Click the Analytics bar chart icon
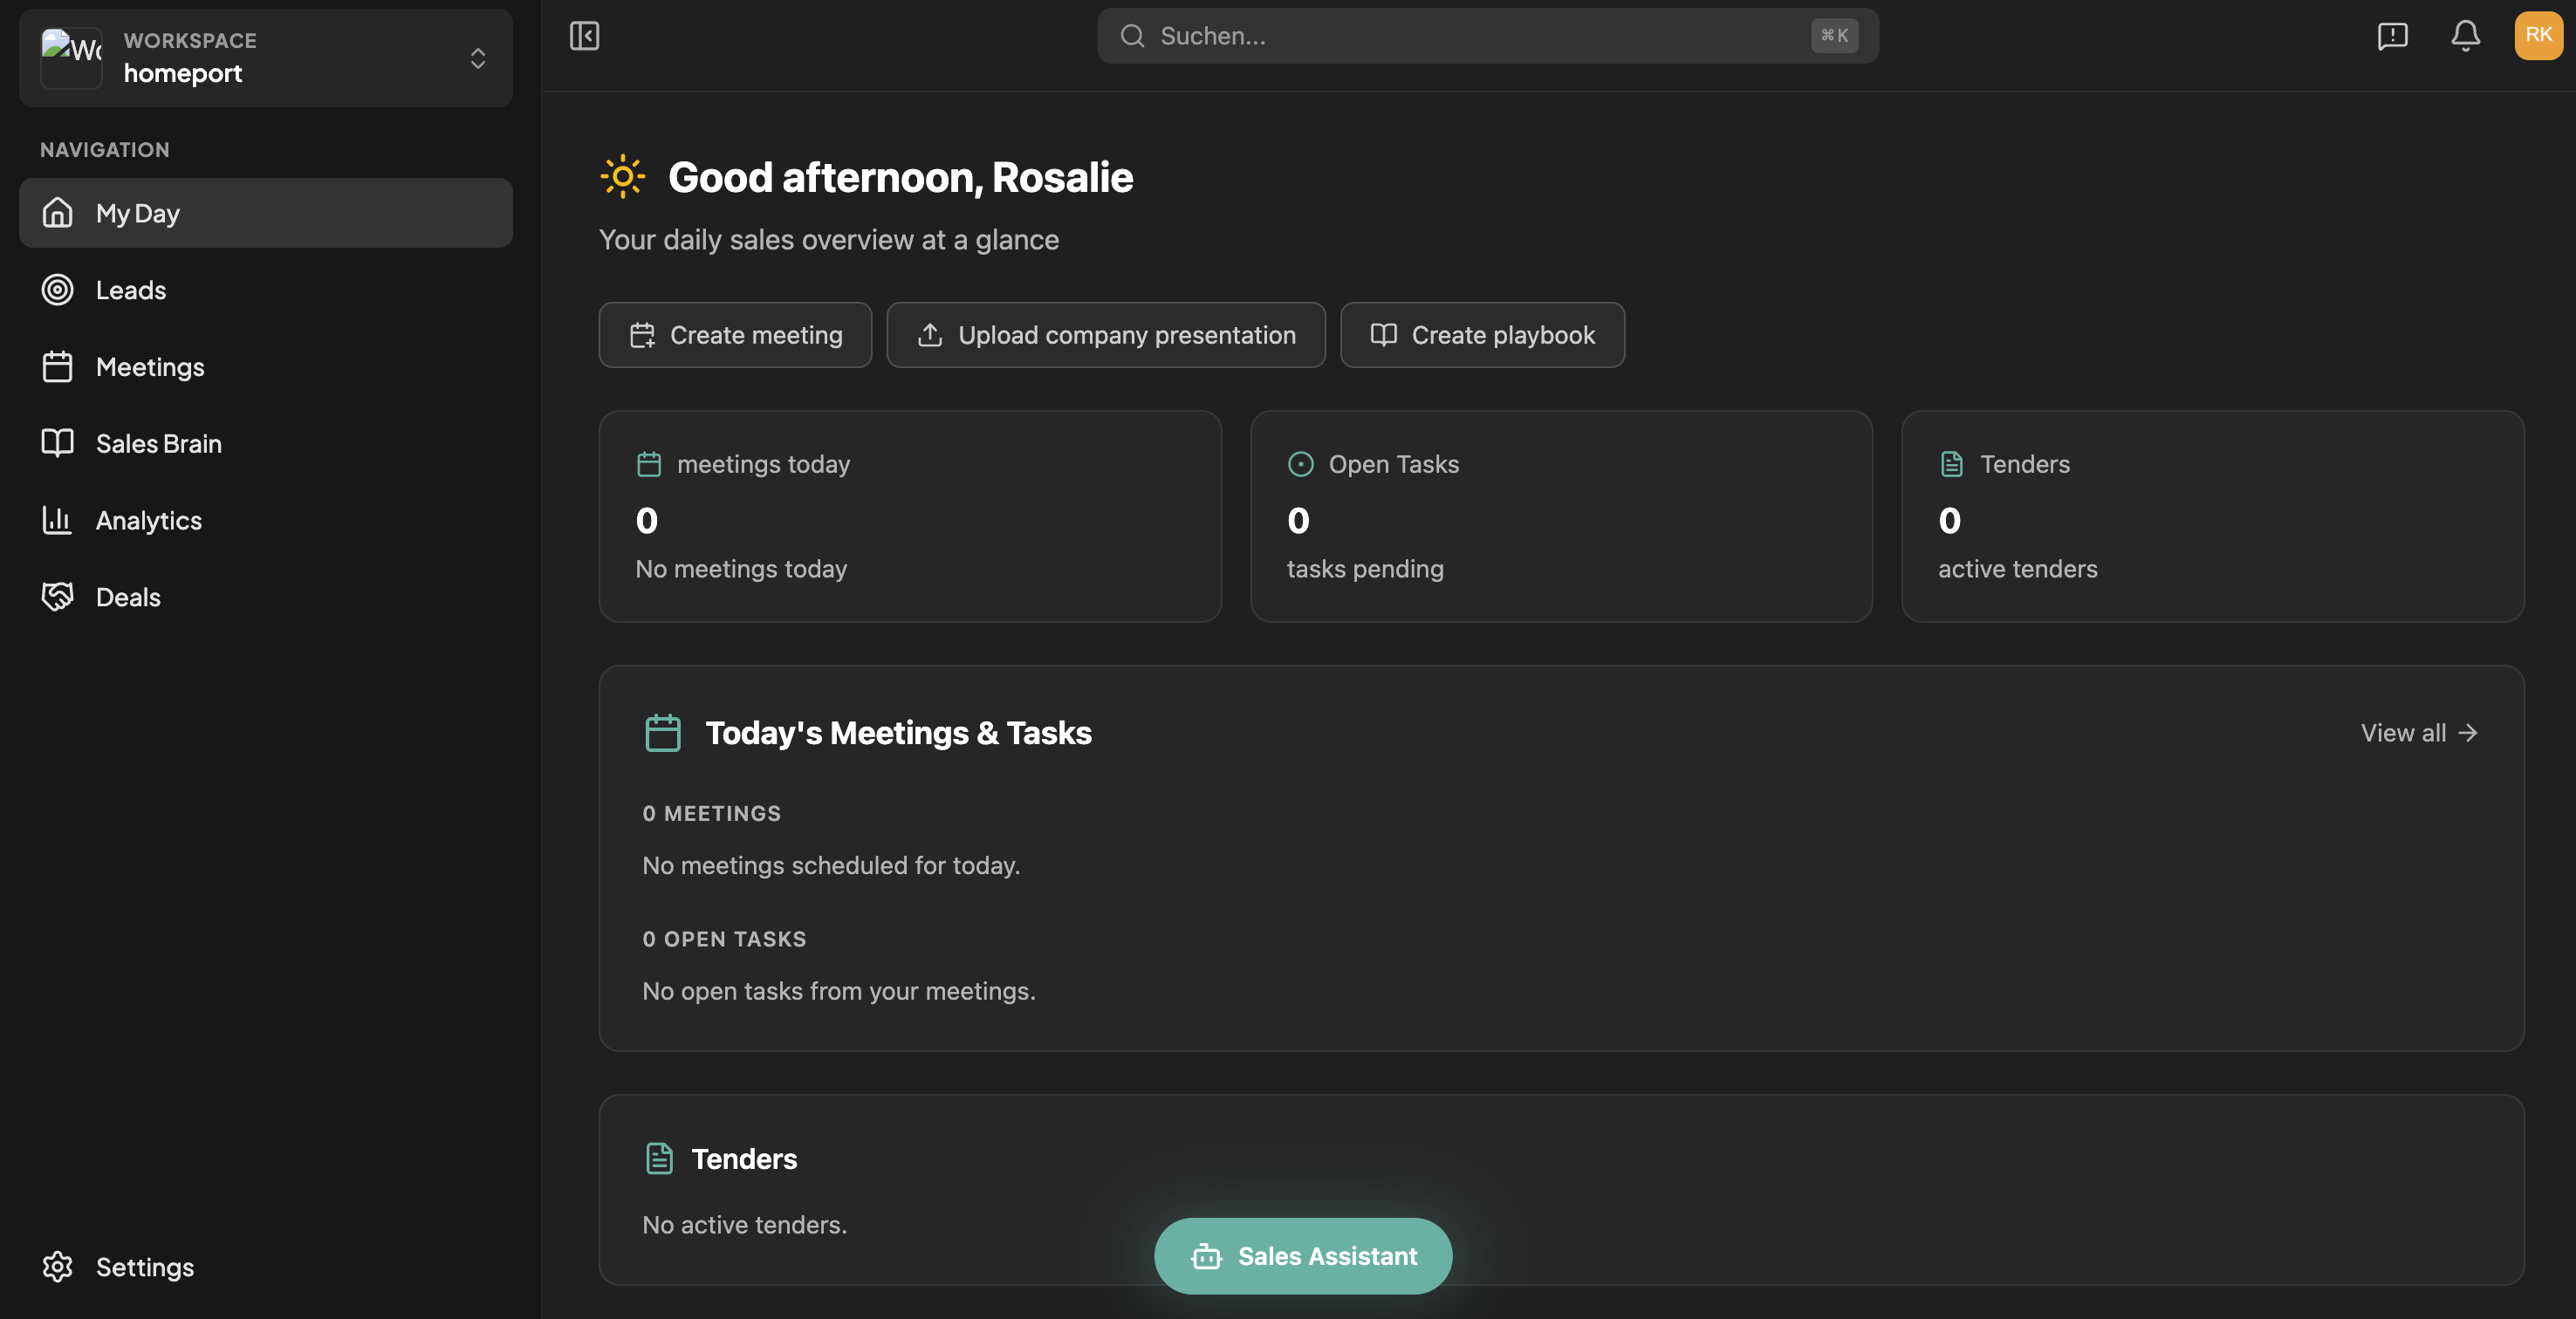 [x=58, y=520]
